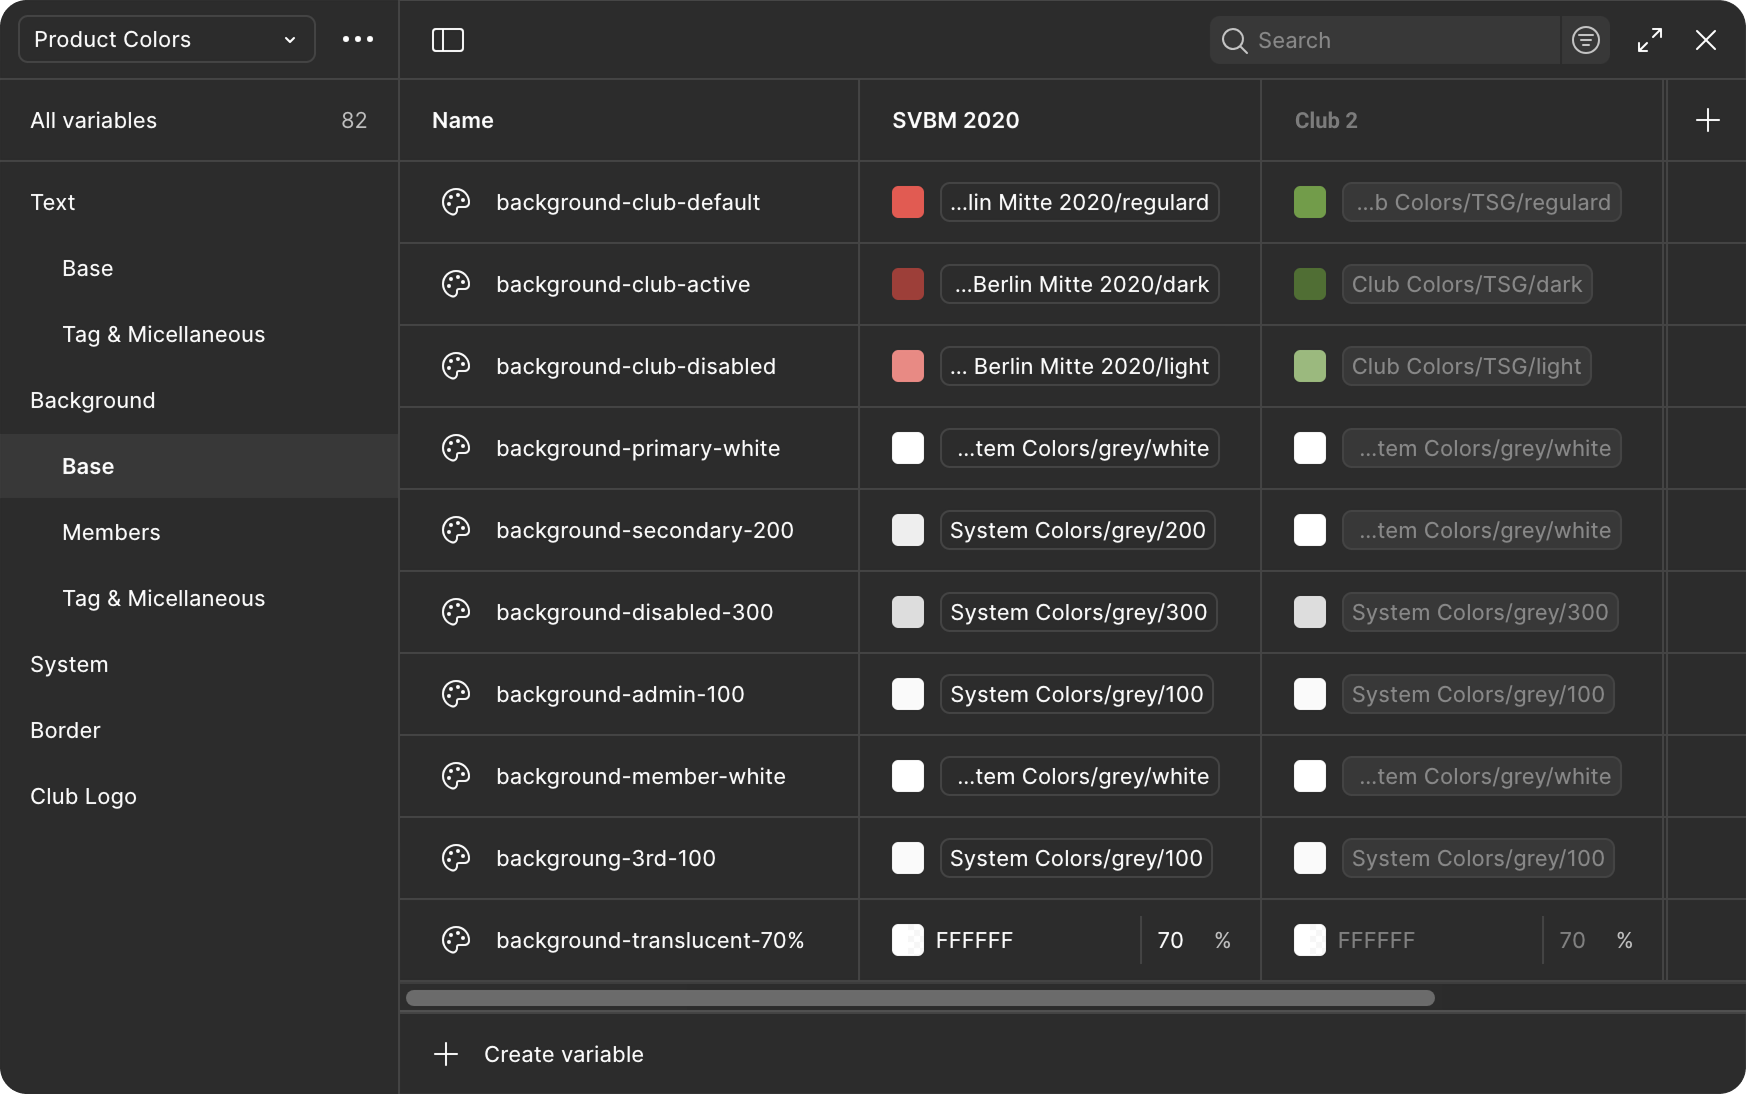Click palette icon for background-member-white

pos(456,776)
